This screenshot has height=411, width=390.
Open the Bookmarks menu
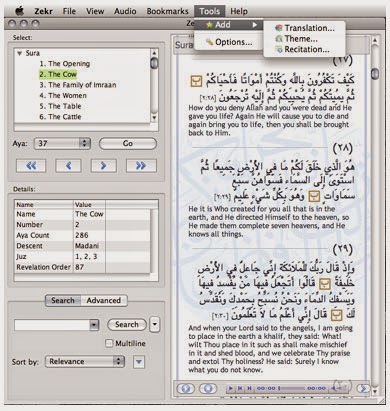coord(168,11)
